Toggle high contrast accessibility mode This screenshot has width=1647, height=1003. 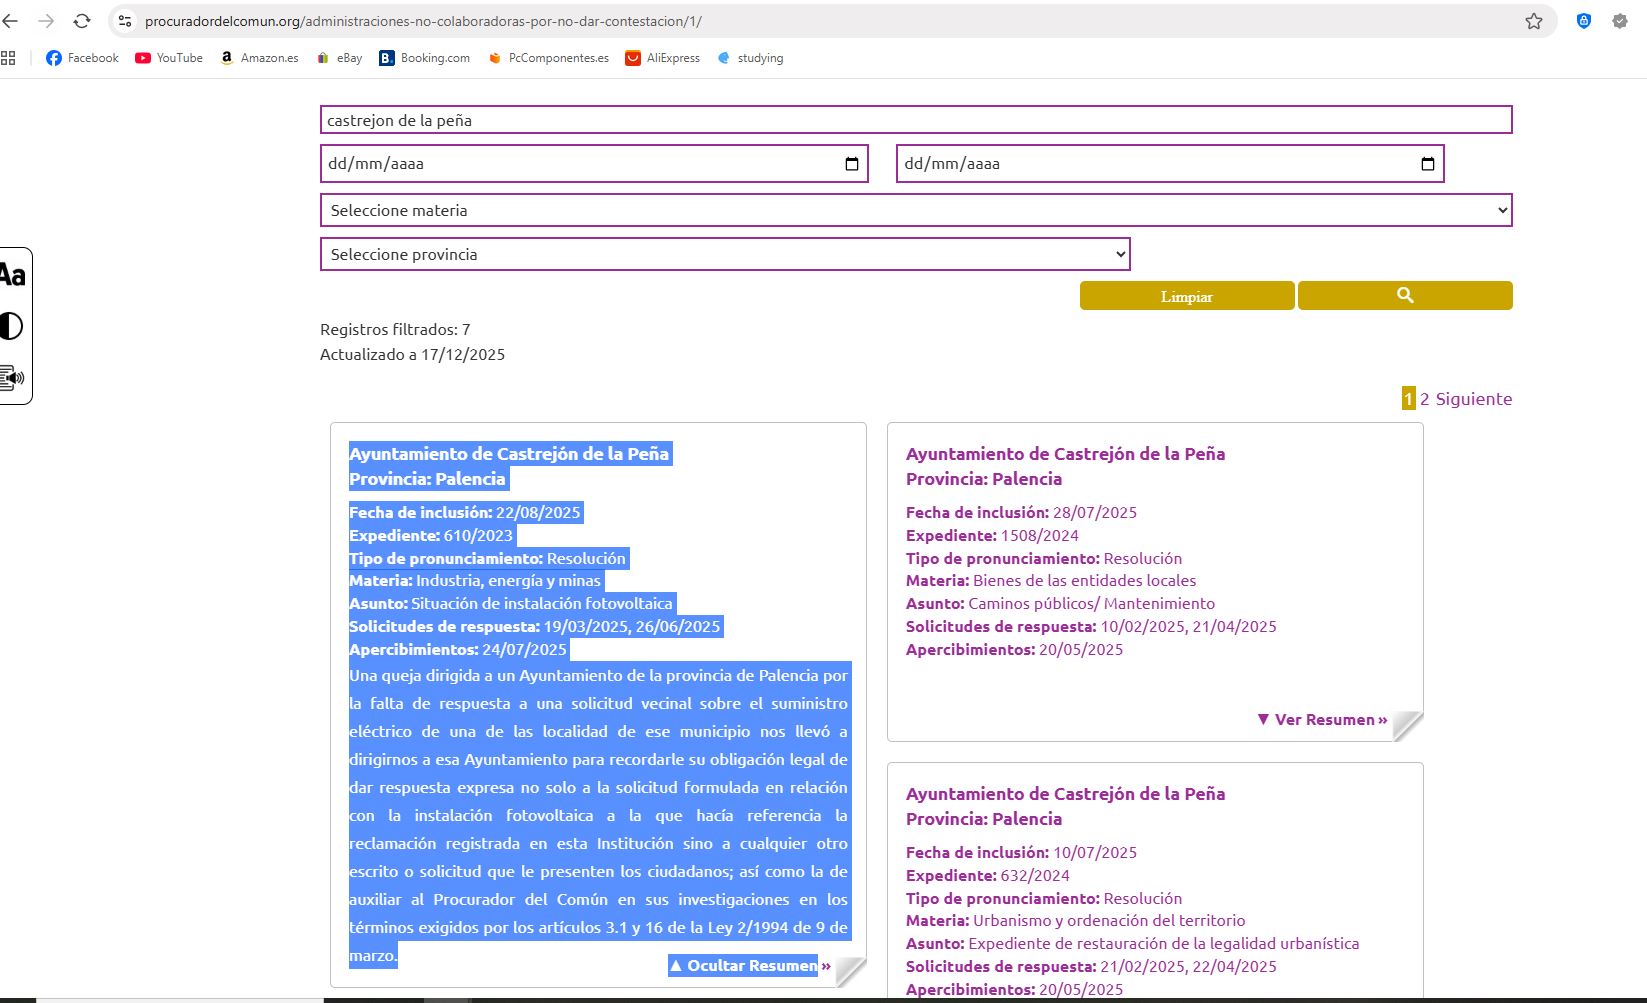click(x=11, y=326)
